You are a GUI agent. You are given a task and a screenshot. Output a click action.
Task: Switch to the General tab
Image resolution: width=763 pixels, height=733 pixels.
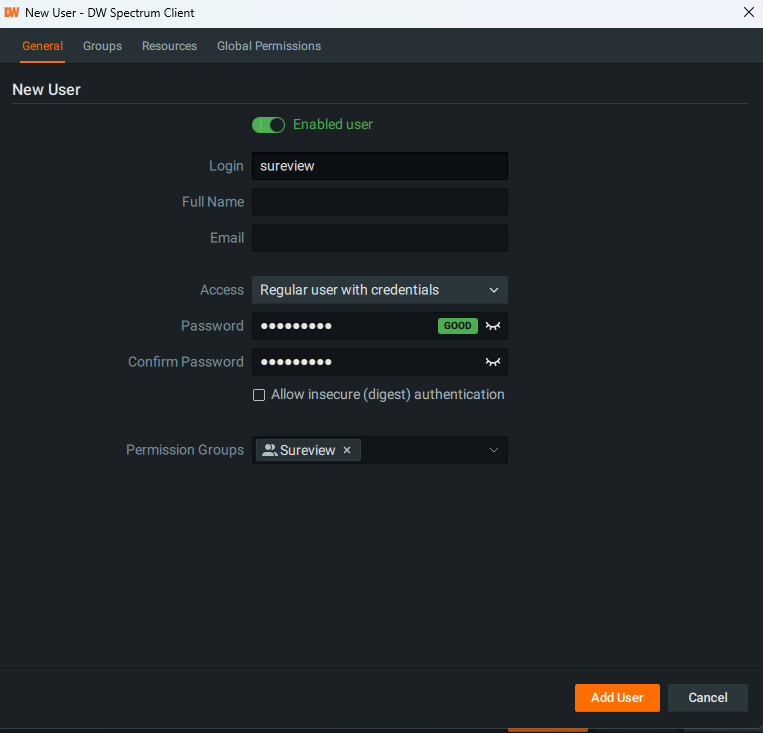[42, 46]
